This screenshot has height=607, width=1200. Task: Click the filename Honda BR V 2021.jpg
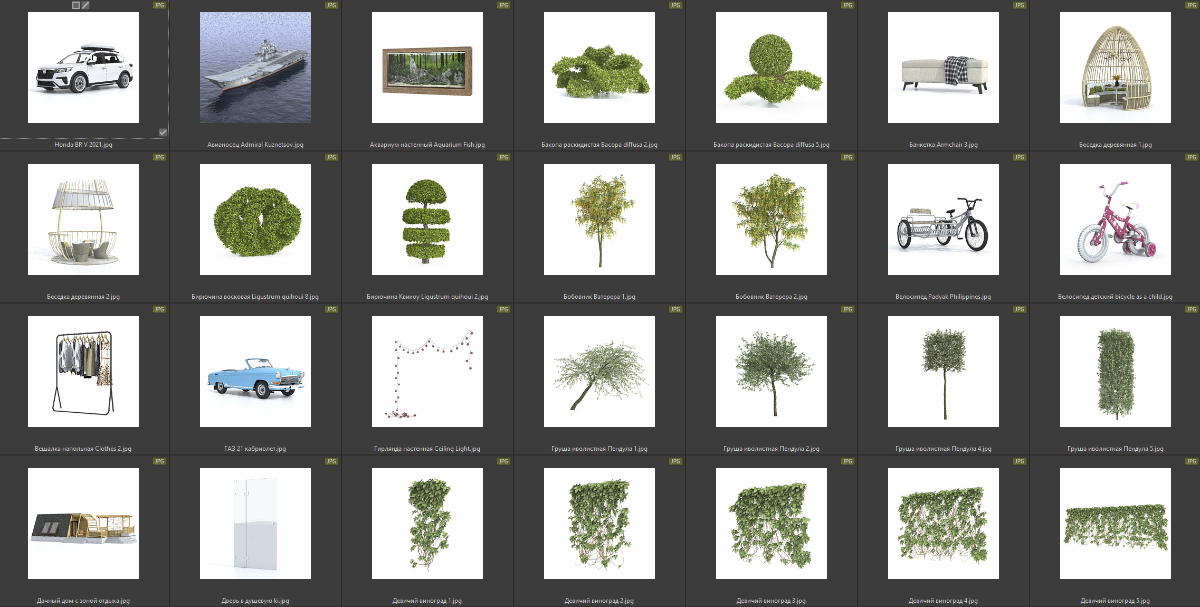[83, 145]
